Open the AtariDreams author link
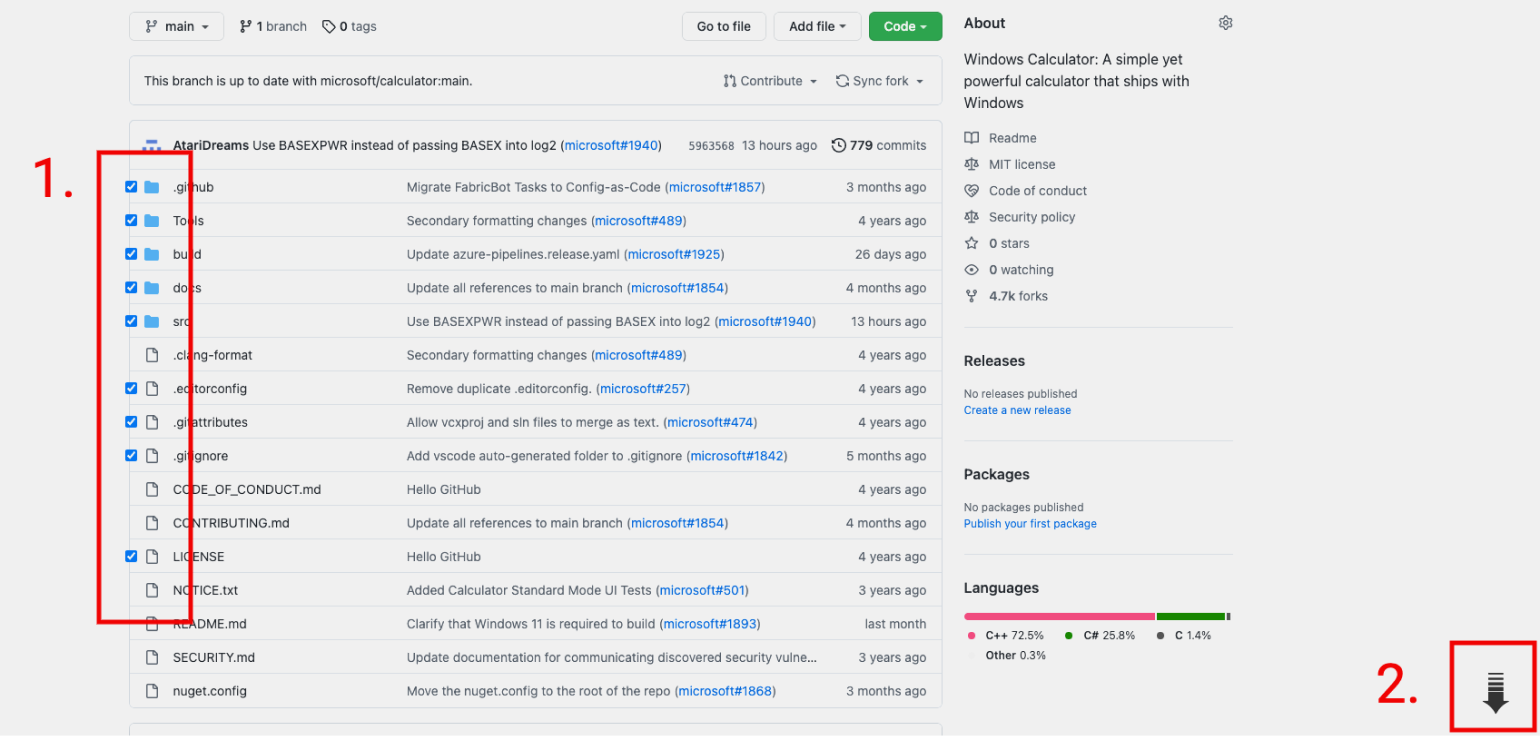This screenshot has height=736, width=1540. pyautogui.click(x=211, y=145)
